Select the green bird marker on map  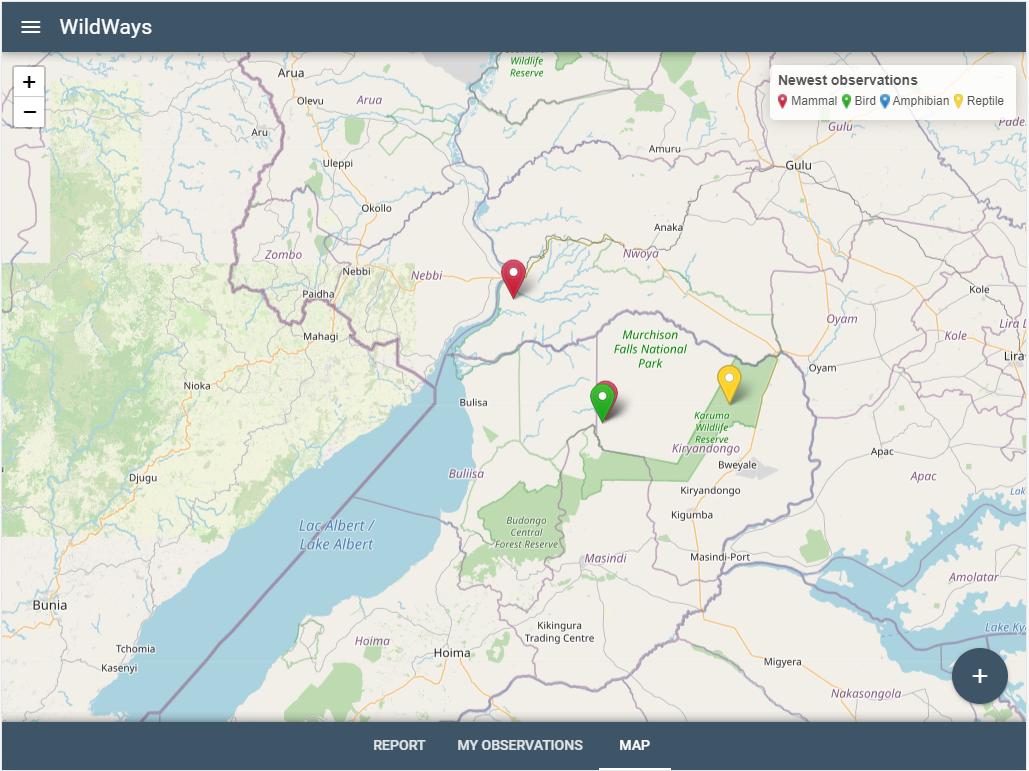pos(601,399)
